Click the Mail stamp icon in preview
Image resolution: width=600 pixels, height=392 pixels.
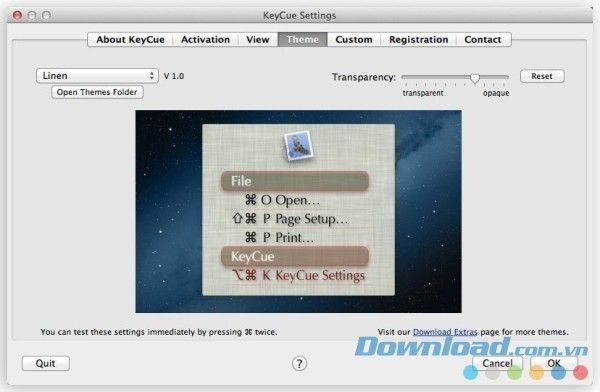tap(298, 146)
